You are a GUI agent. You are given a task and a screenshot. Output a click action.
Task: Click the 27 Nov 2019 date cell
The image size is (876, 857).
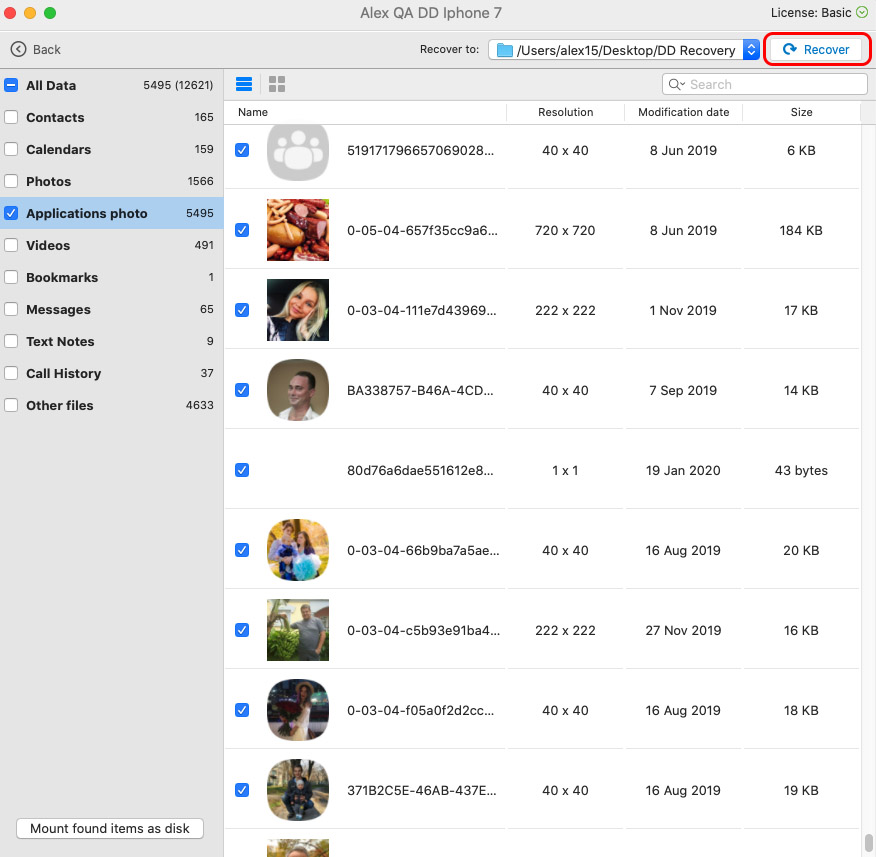click(683, 630)
